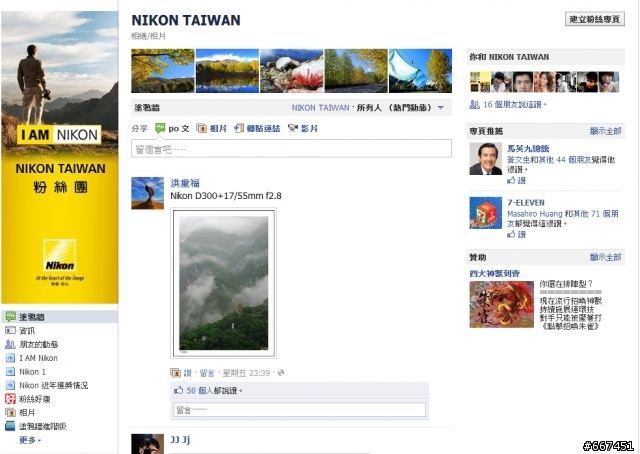Click the 轉貼連結 link share icon
The height and width of the screenshot is (454, 640).
(x=239, y=128)
